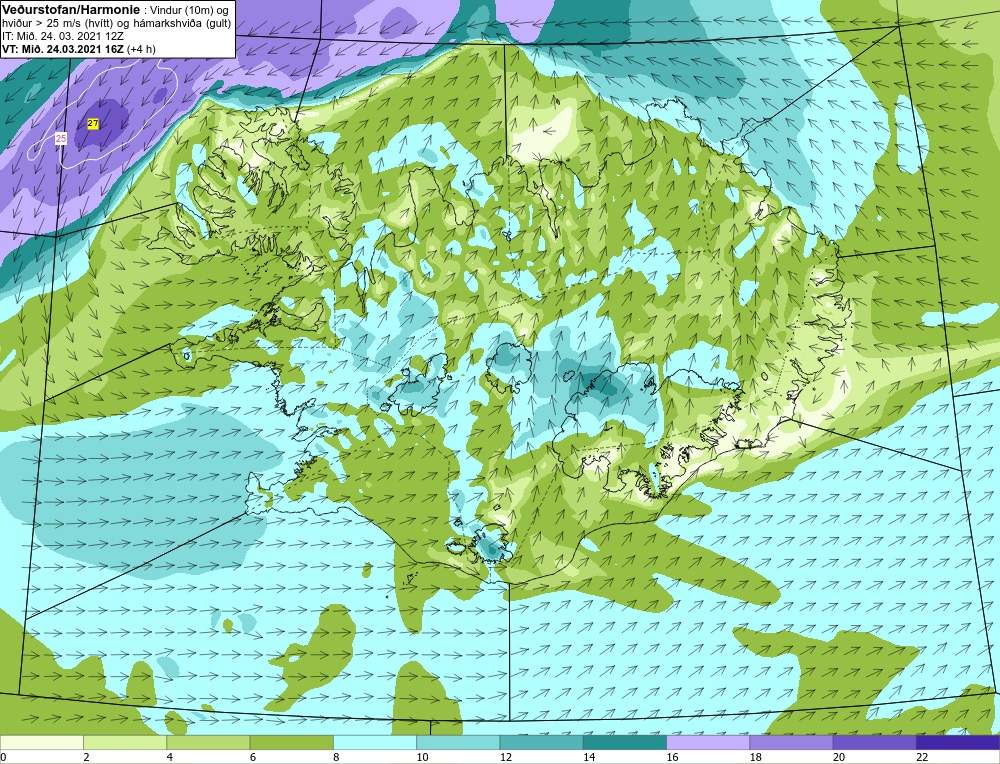Screen dimensions: 1000x764
Task: Pick the lavender 16–18 legend swatch
Action: 708,742
